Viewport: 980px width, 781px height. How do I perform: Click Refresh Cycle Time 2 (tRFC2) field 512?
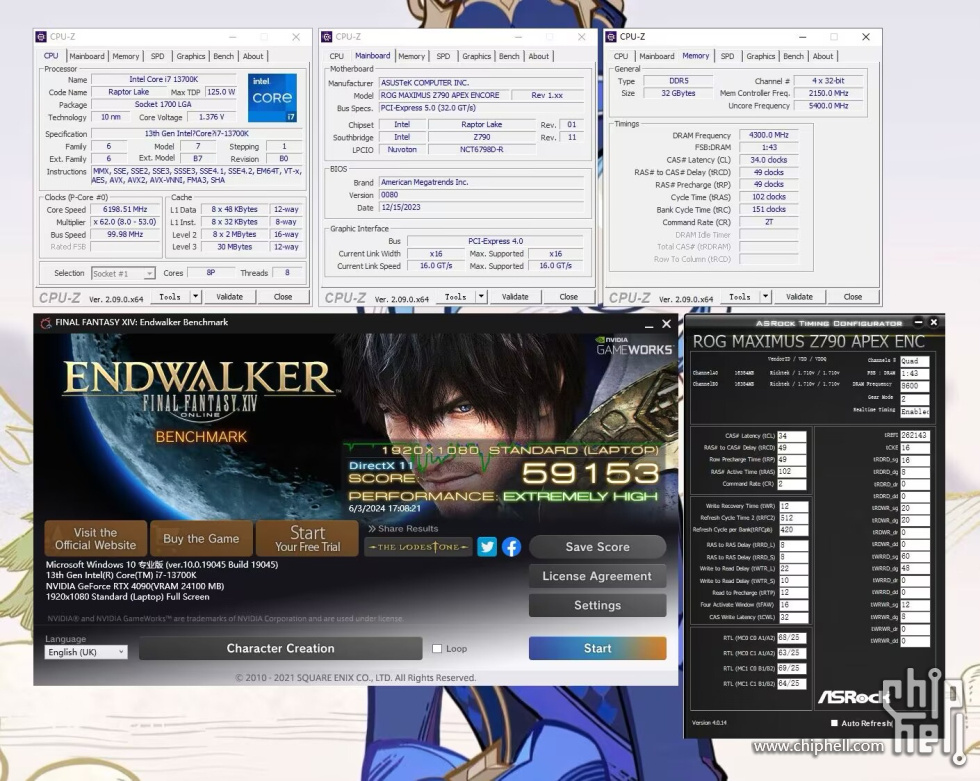793,518
